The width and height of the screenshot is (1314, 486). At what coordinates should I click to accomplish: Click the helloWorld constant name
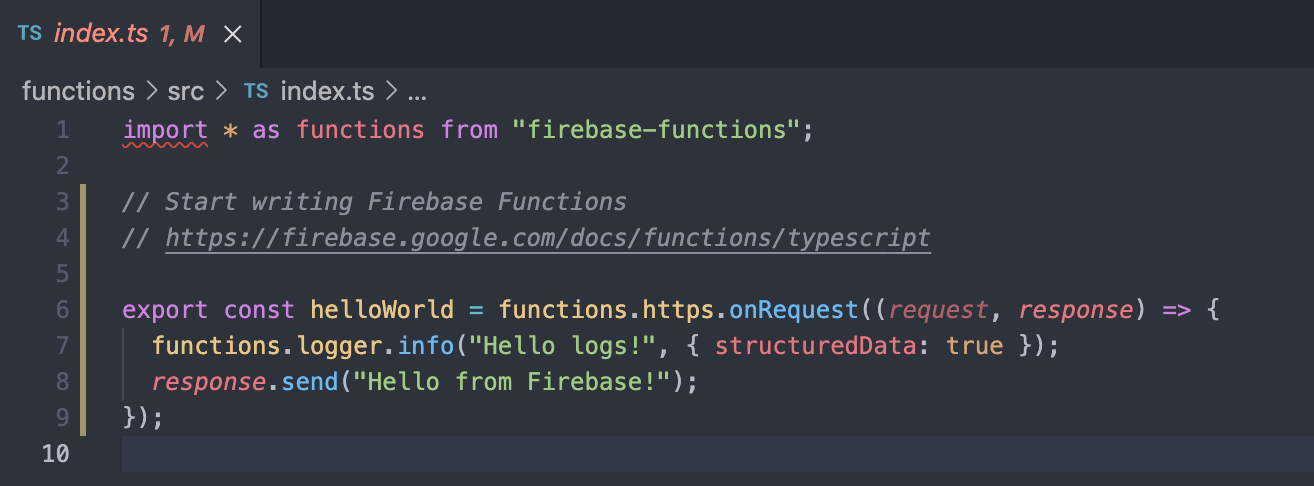tap(382, 310)
